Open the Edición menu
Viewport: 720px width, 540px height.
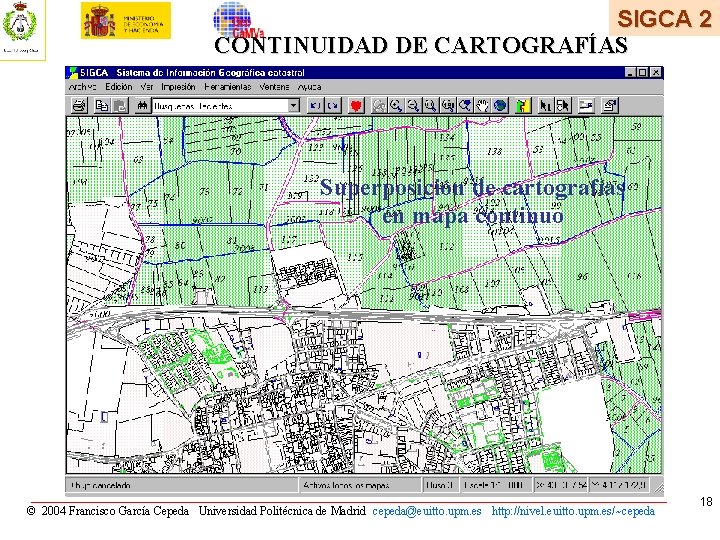click(x=118, y=87)
